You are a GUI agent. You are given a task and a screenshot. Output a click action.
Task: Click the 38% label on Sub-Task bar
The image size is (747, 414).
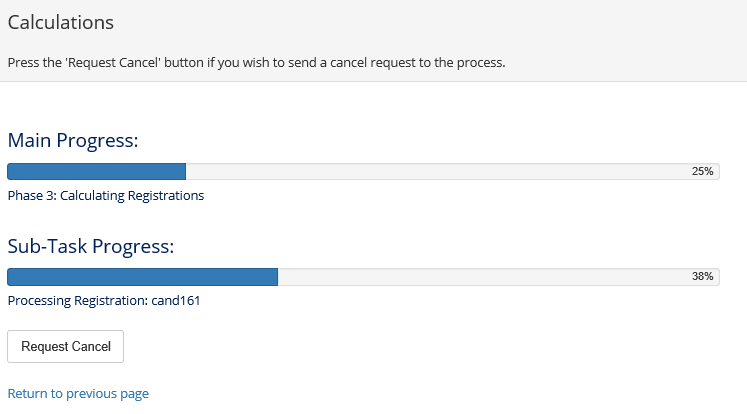coord(702,277)
